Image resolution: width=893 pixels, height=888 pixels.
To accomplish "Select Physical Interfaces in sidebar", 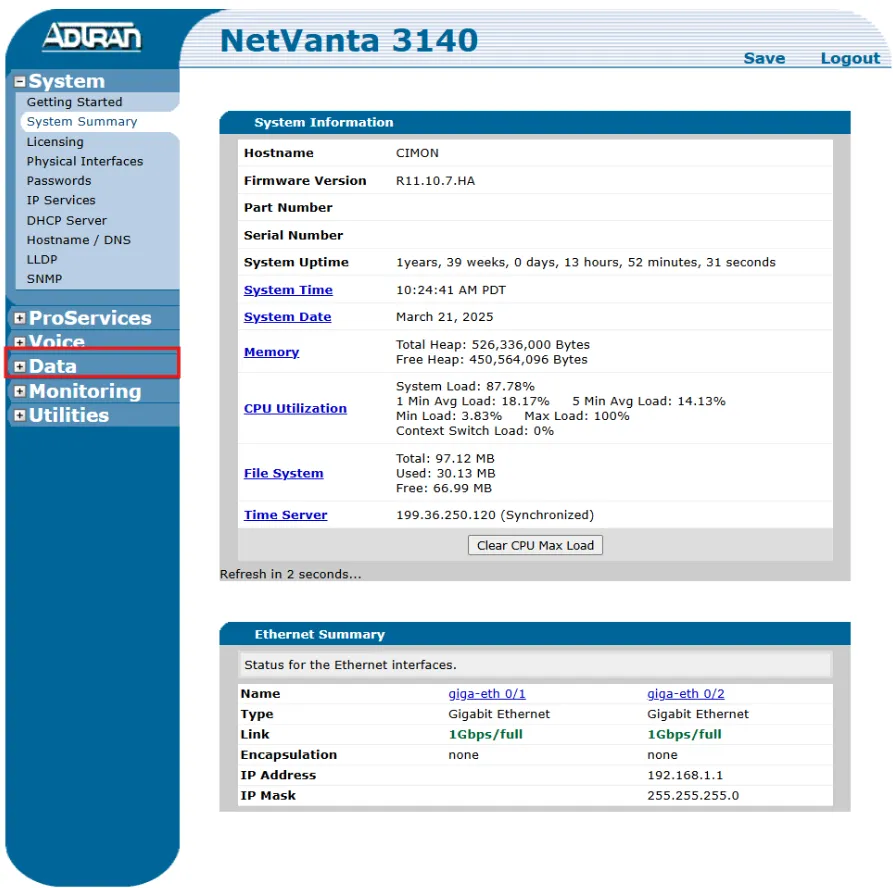I will tap(84, 161).
